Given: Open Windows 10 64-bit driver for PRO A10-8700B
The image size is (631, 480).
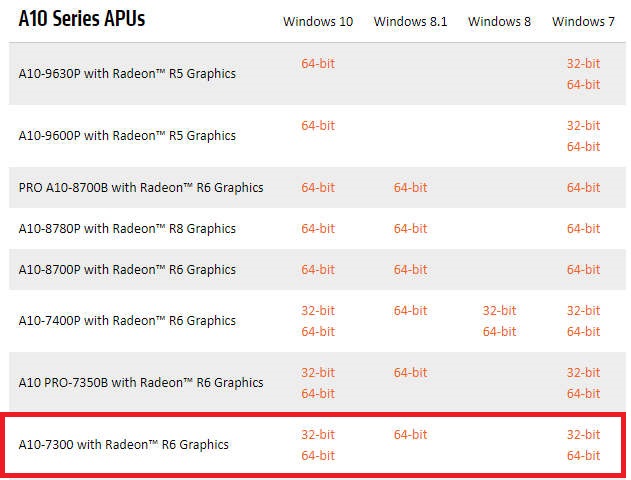Looking at the screenshot, I should click(318, 187).
